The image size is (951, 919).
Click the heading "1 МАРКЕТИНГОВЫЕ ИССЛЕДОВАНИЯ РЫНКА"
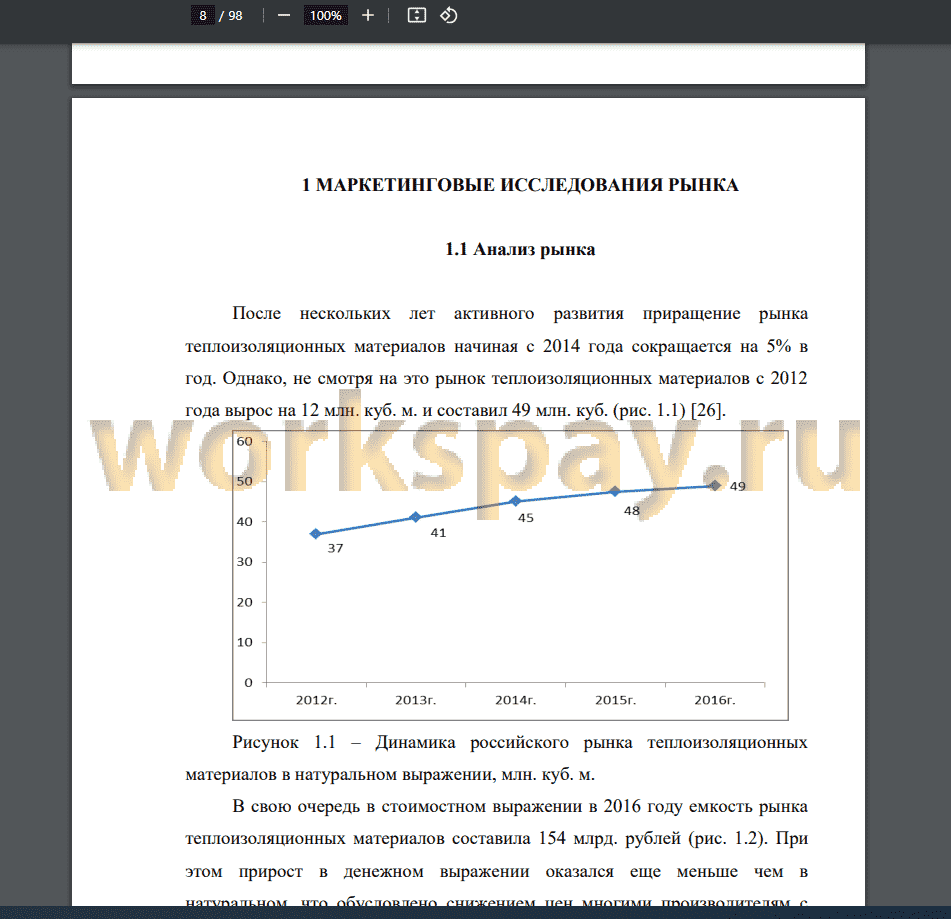(x=520, y=185)
